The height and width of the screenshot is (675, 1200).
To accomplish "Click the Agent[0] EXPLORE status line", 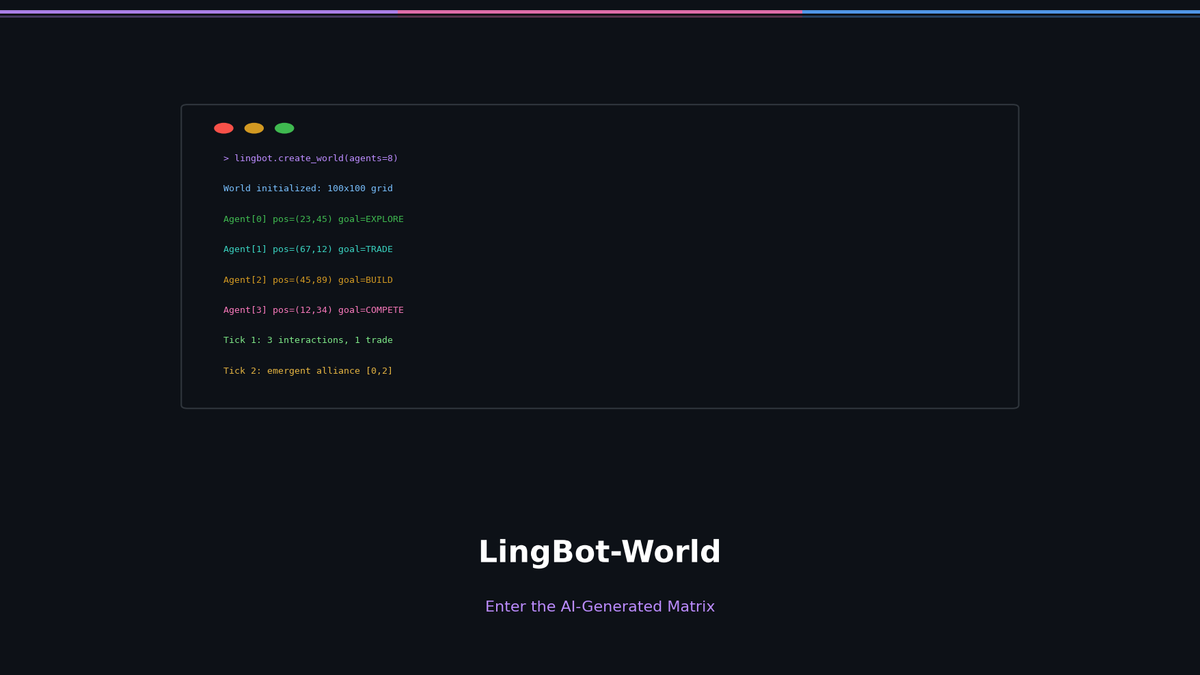I will pyautogui.click(x=313, y=218).
